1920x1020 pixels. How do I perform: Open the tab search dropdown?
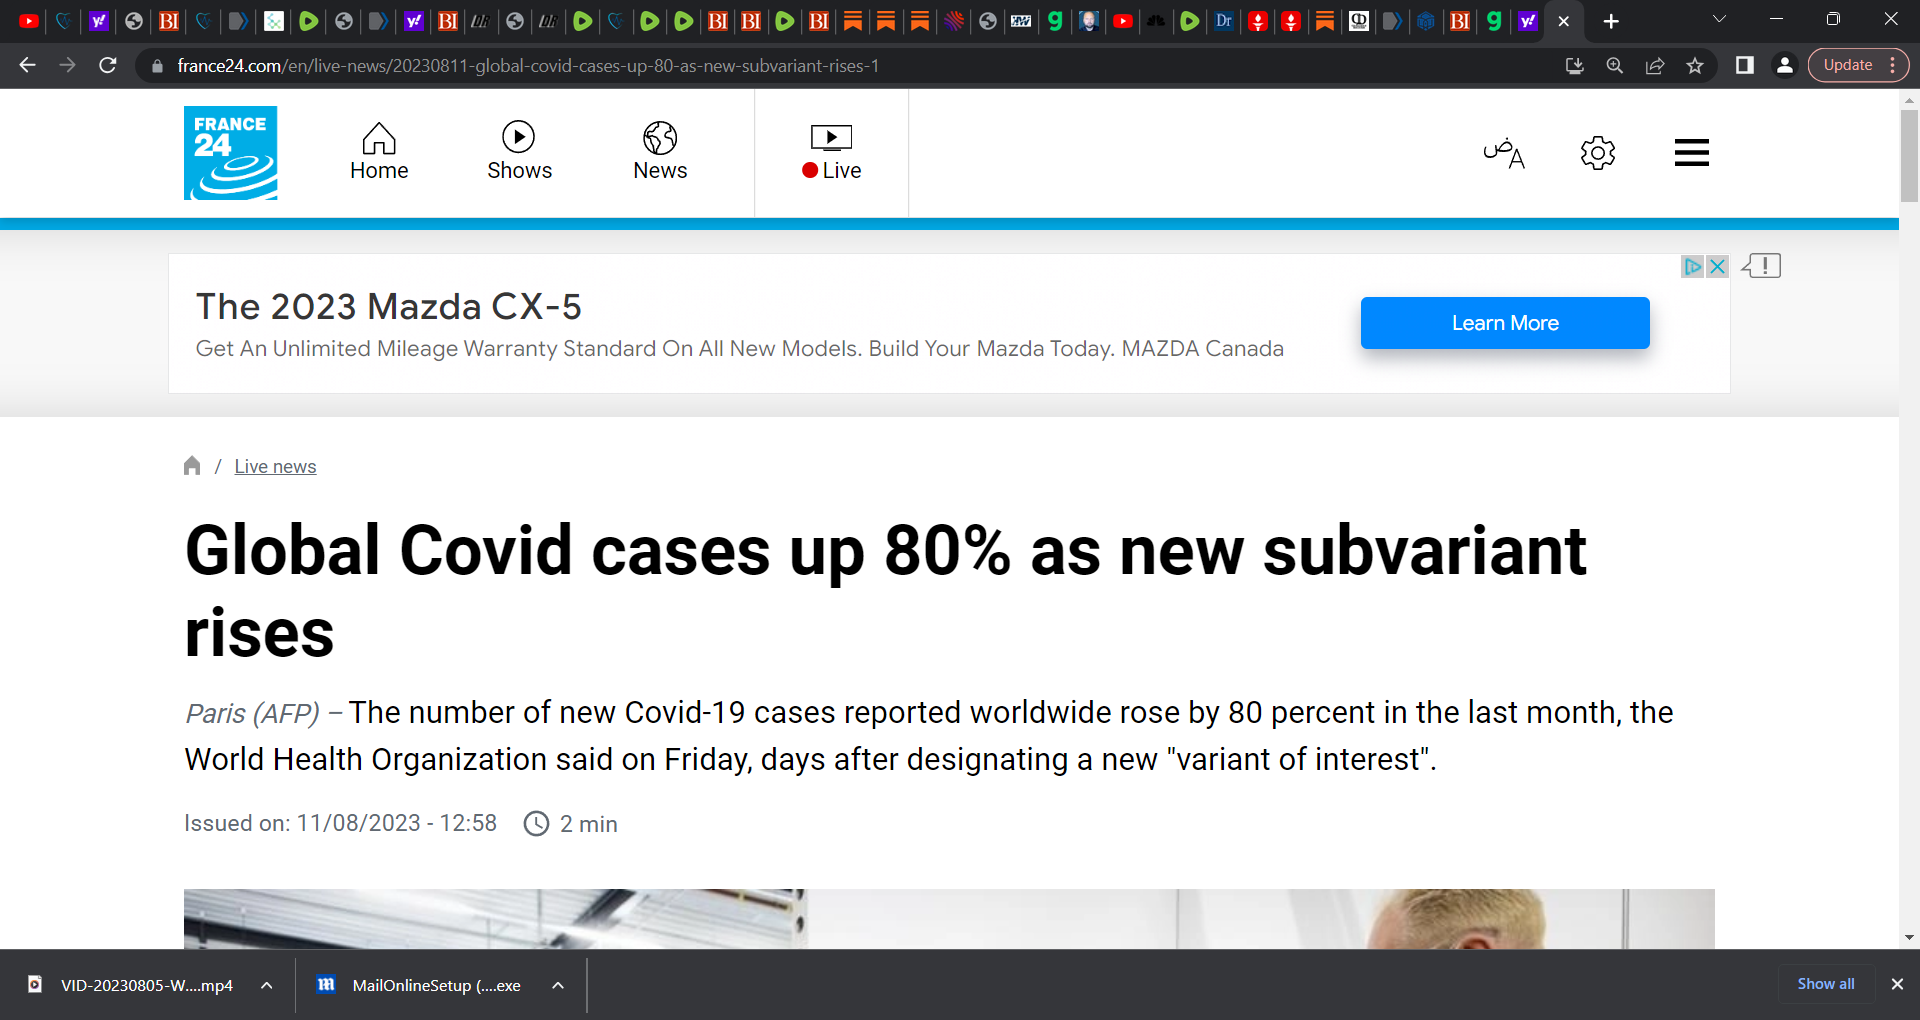coord(1719,19)
